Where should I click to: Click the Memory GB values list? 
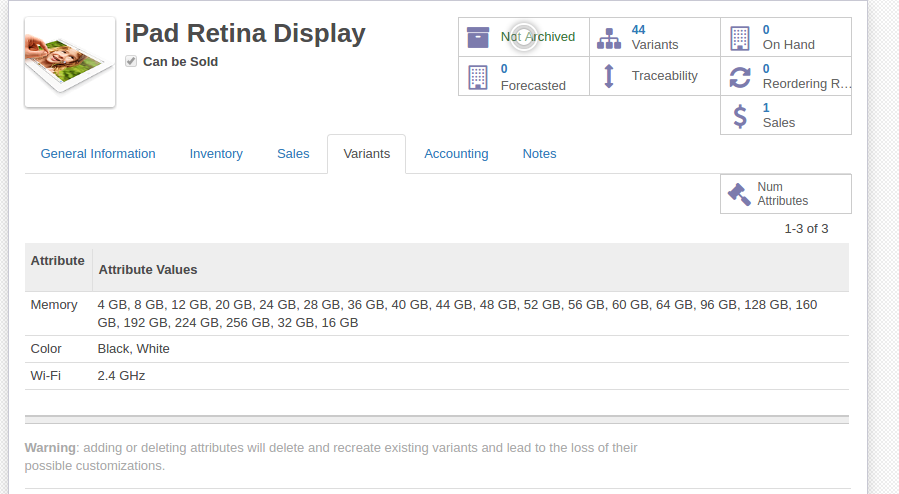[458, 313]
